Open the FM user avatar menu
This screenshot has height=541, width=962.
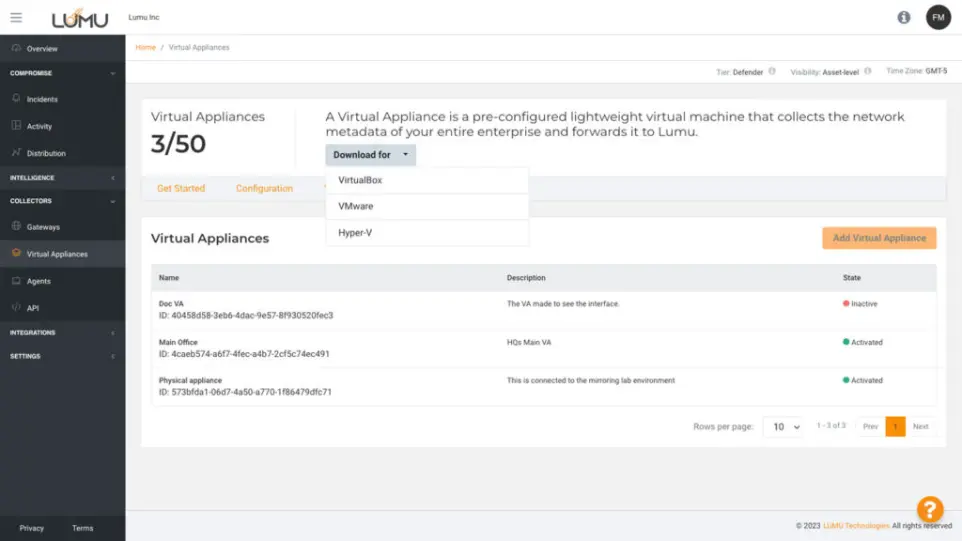(x=937, y=17)
